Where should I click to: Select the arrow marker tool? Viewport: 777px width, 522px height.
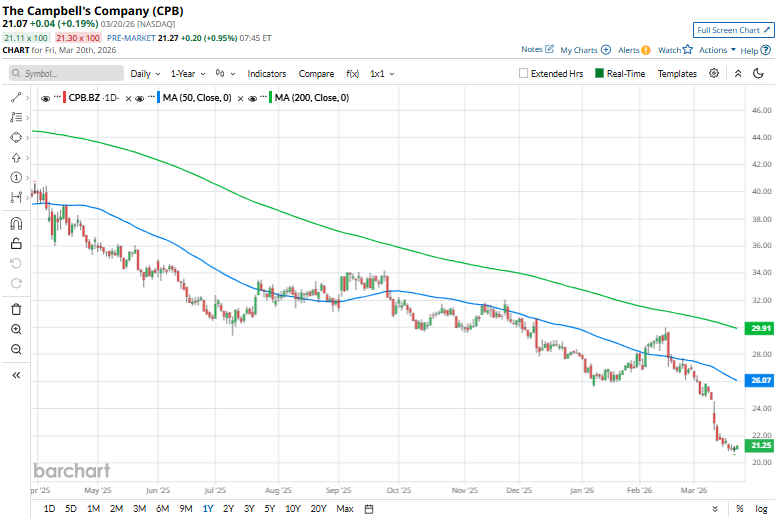tap(16, 158)
